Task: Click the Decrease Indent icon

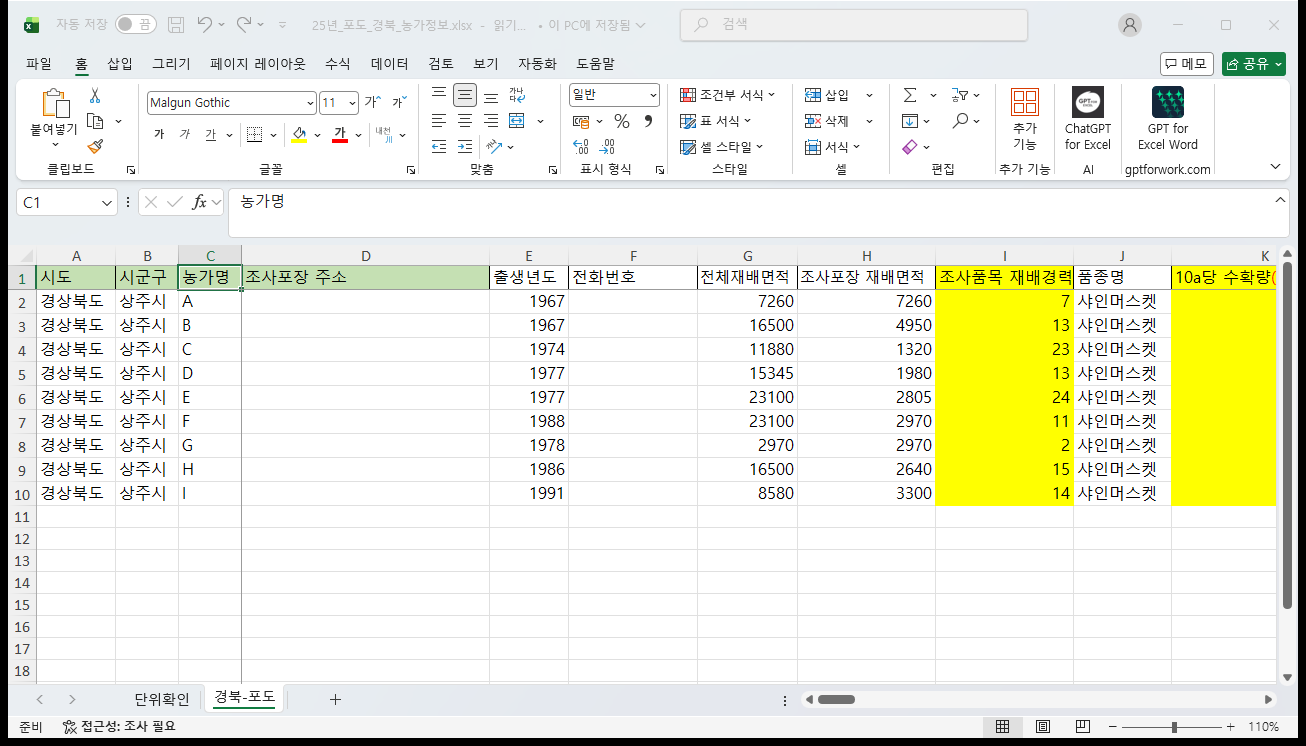Action: (439, 147)
